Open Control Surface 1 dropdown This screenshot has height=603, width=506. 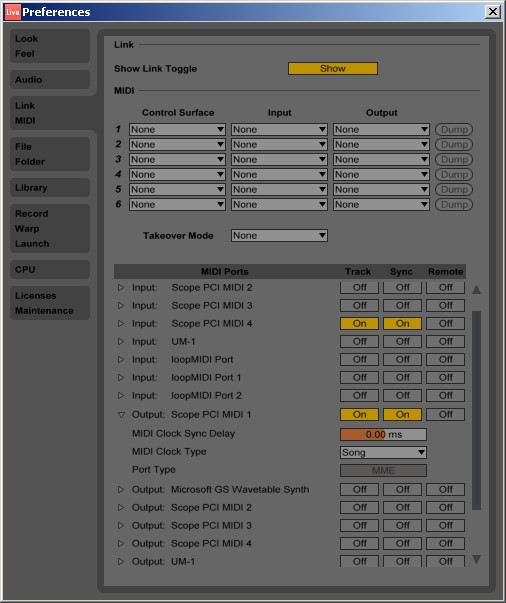(x=177, y=129)
